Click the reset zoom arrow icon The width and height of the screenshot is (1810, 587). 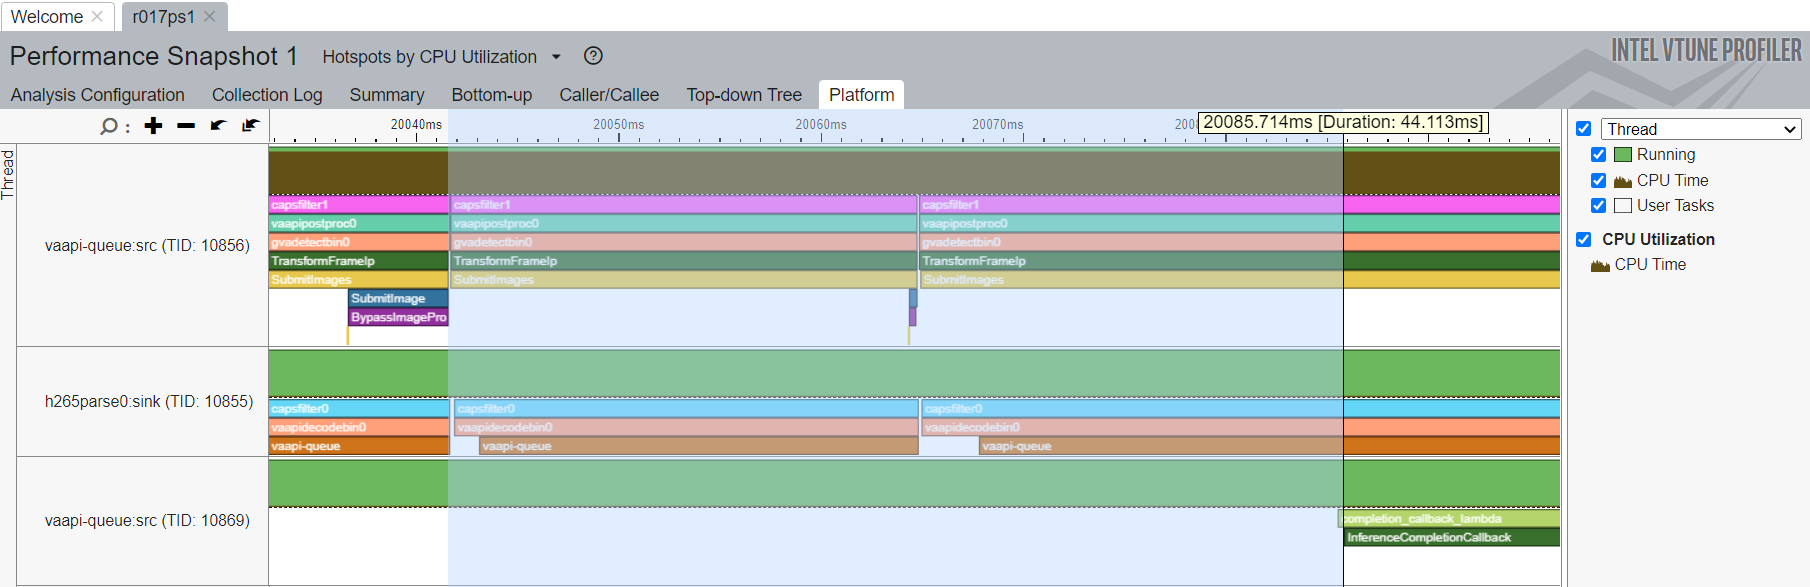coord(250,126)
